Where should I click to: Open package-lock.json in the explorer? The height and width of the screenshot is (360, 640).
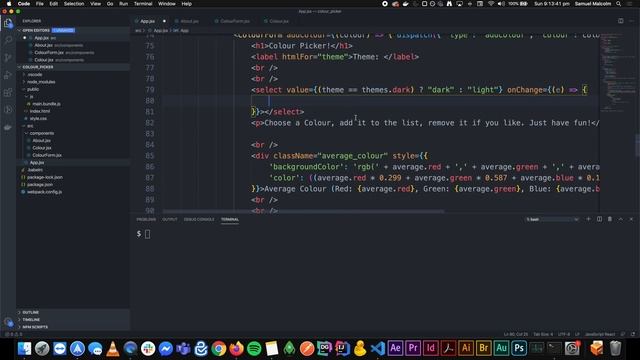[x=44, y=177]
